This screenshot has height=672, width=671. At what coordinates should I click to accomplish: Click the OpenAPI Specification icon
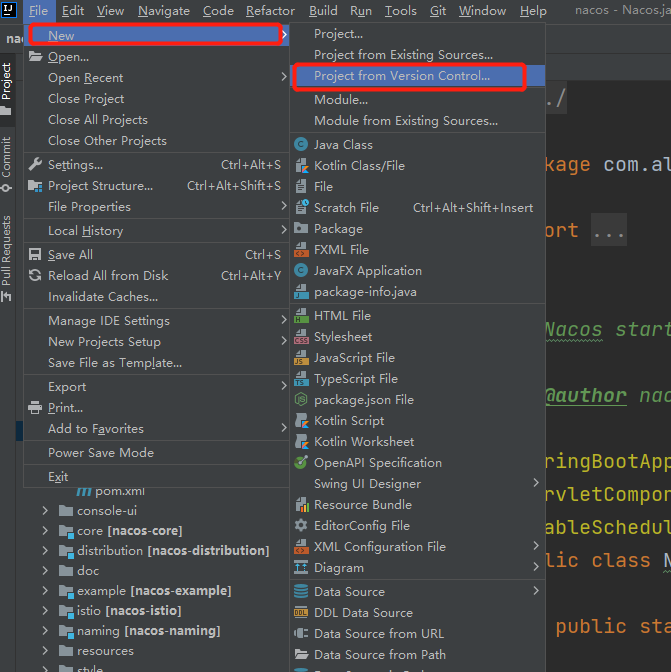point(301,462)
